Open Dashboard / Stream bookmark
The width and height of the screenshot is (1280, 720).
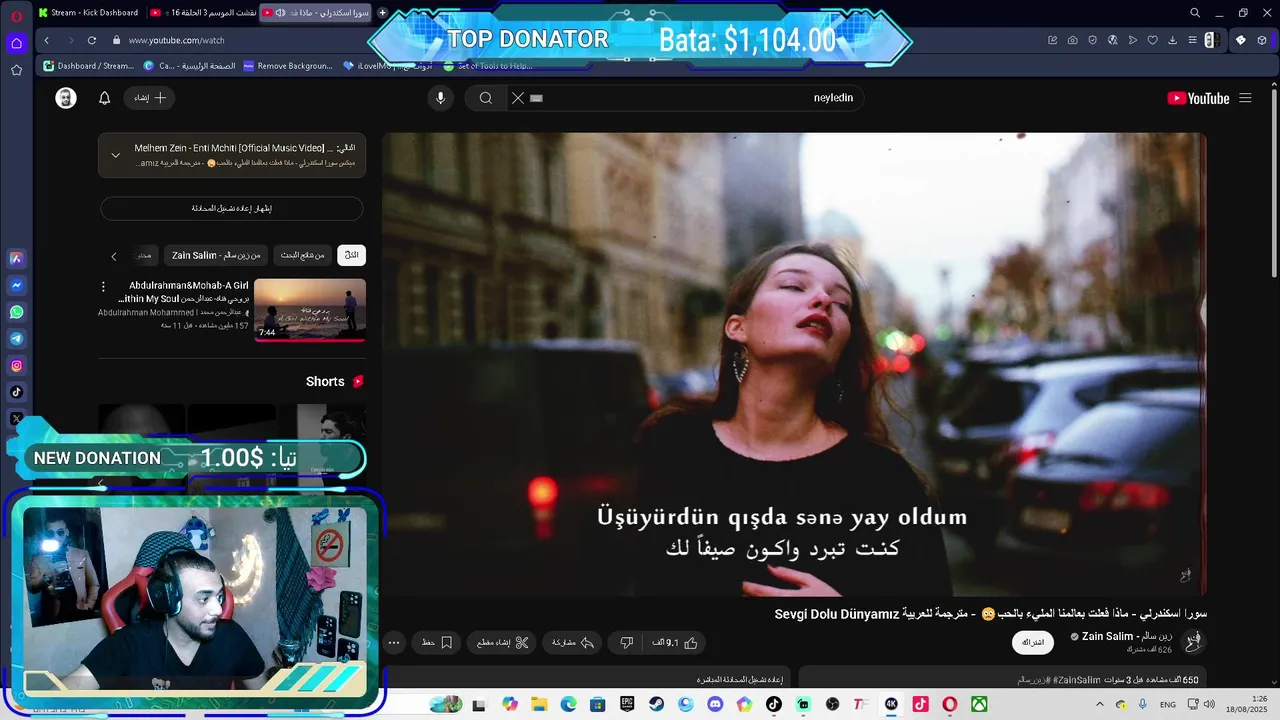pos(88,66)
